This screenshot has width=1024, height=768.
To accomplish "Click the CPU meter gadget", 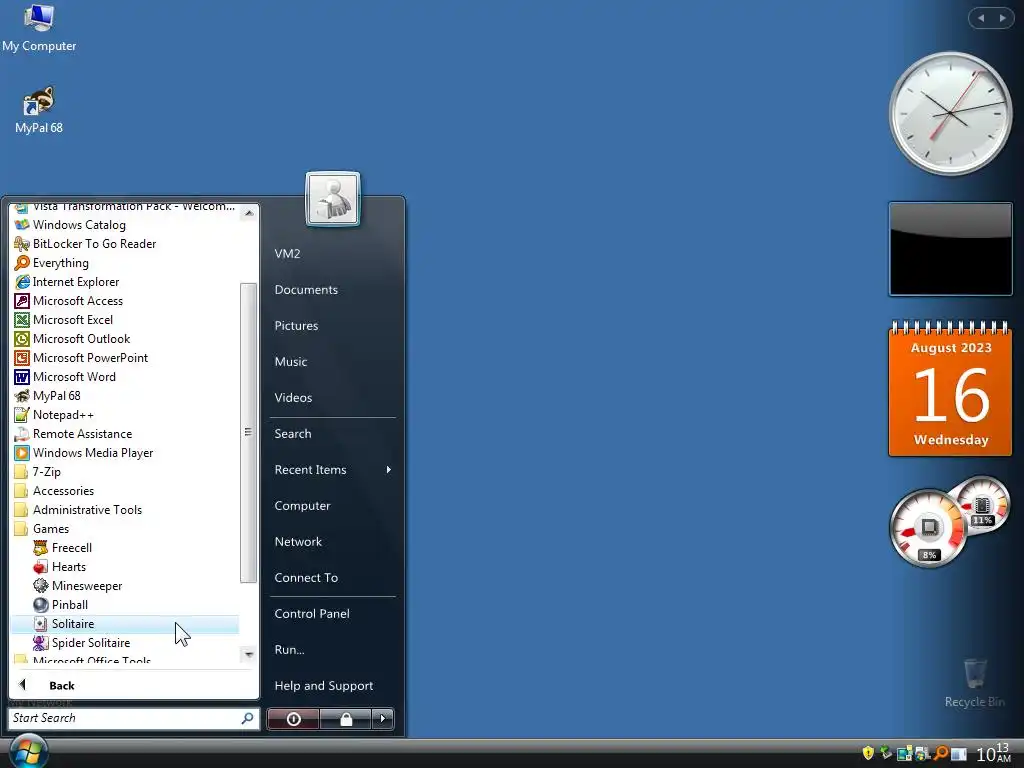I will pyautogui.click(x=928, y=528).
